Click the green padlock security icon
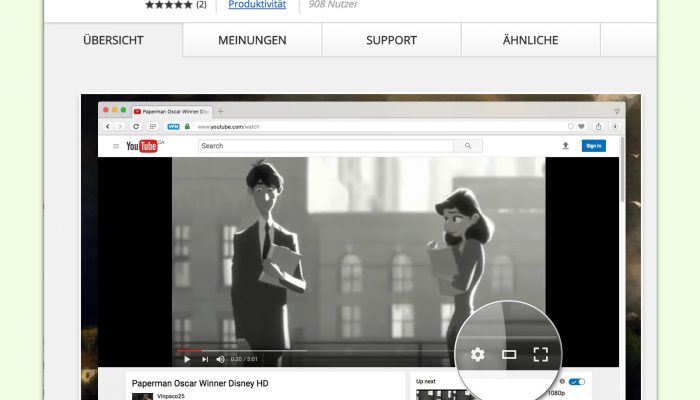Viewport: 700px width, 400px height. pyautogui.click(x=188, y=126)
